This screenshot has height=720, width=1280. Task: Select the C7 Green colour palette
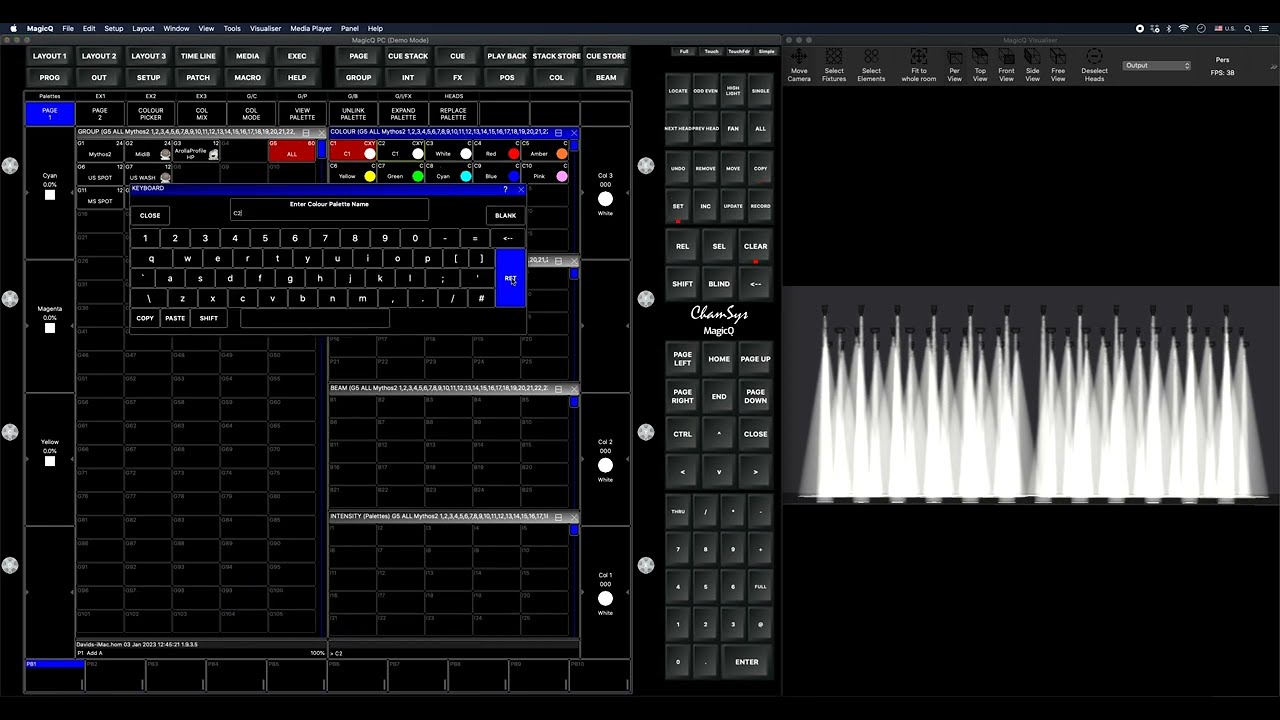pos(400,173)
